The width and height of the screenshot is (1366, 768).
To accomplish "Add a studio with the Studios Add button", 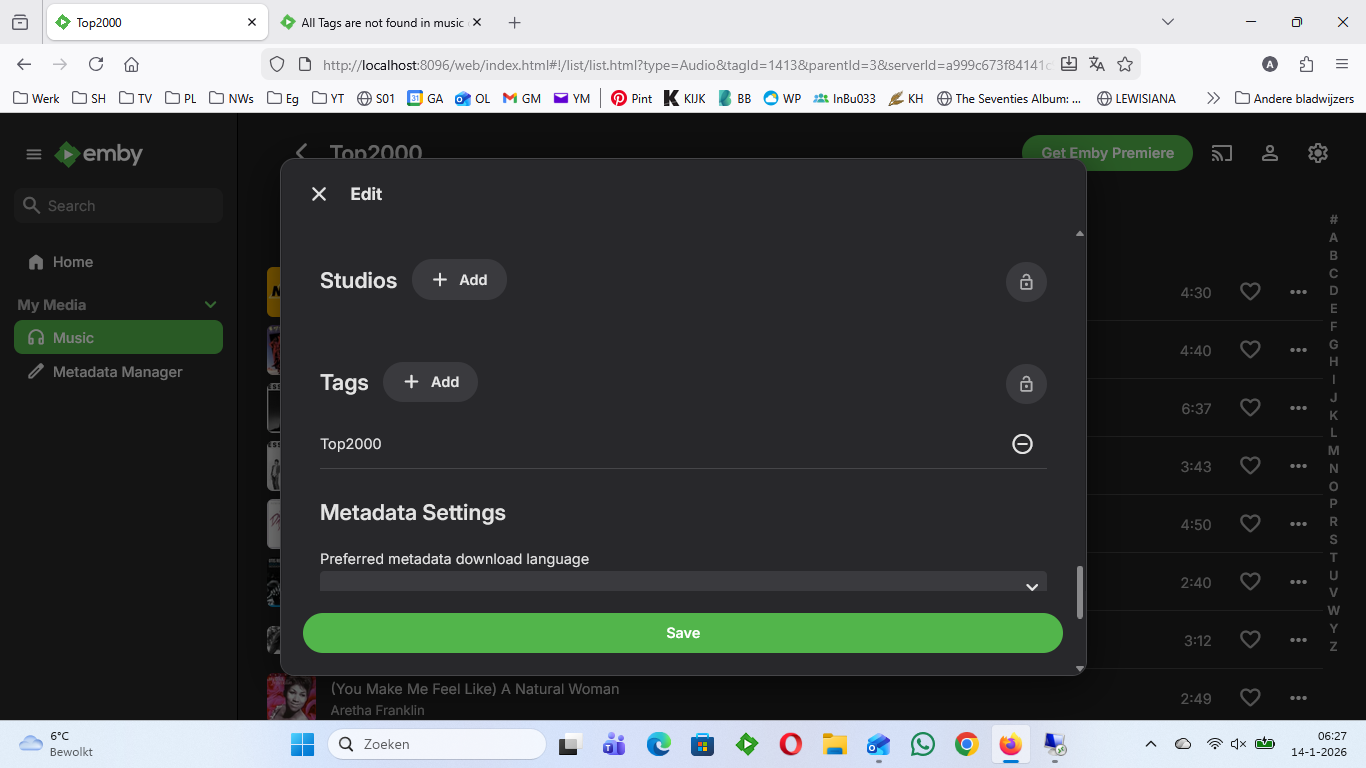I will coord(459,280).
